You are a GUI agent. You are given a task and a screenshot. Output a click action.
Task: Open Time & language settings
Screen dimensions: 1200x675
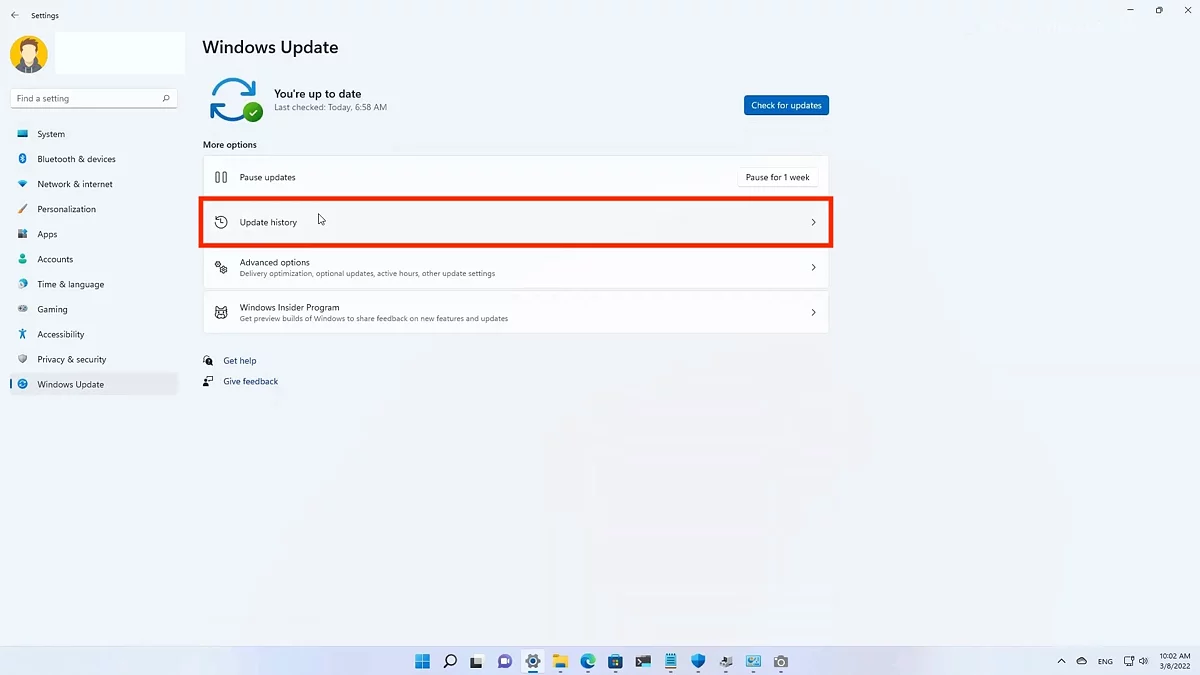[94, 284]
